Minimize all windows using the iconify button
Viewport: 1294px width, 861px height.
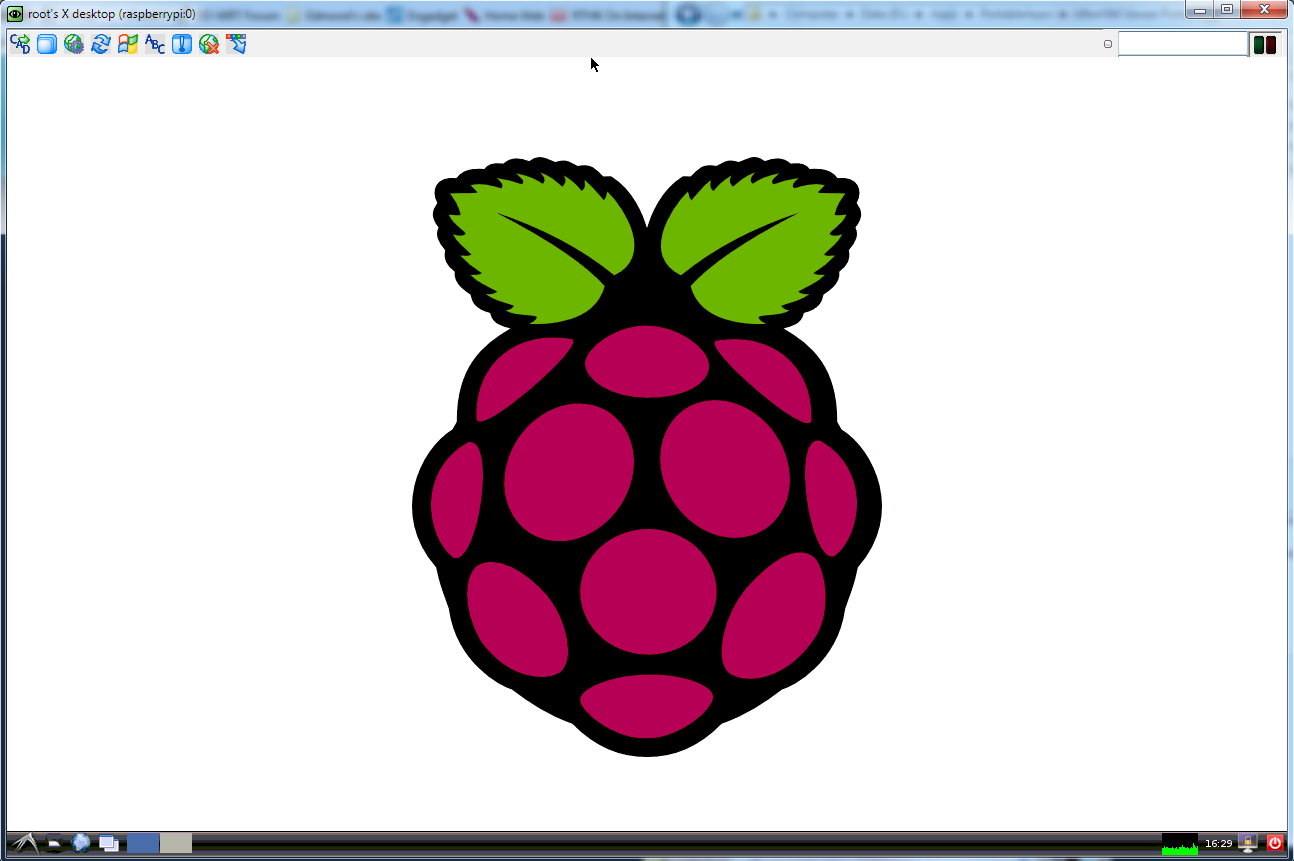point(109,843)
